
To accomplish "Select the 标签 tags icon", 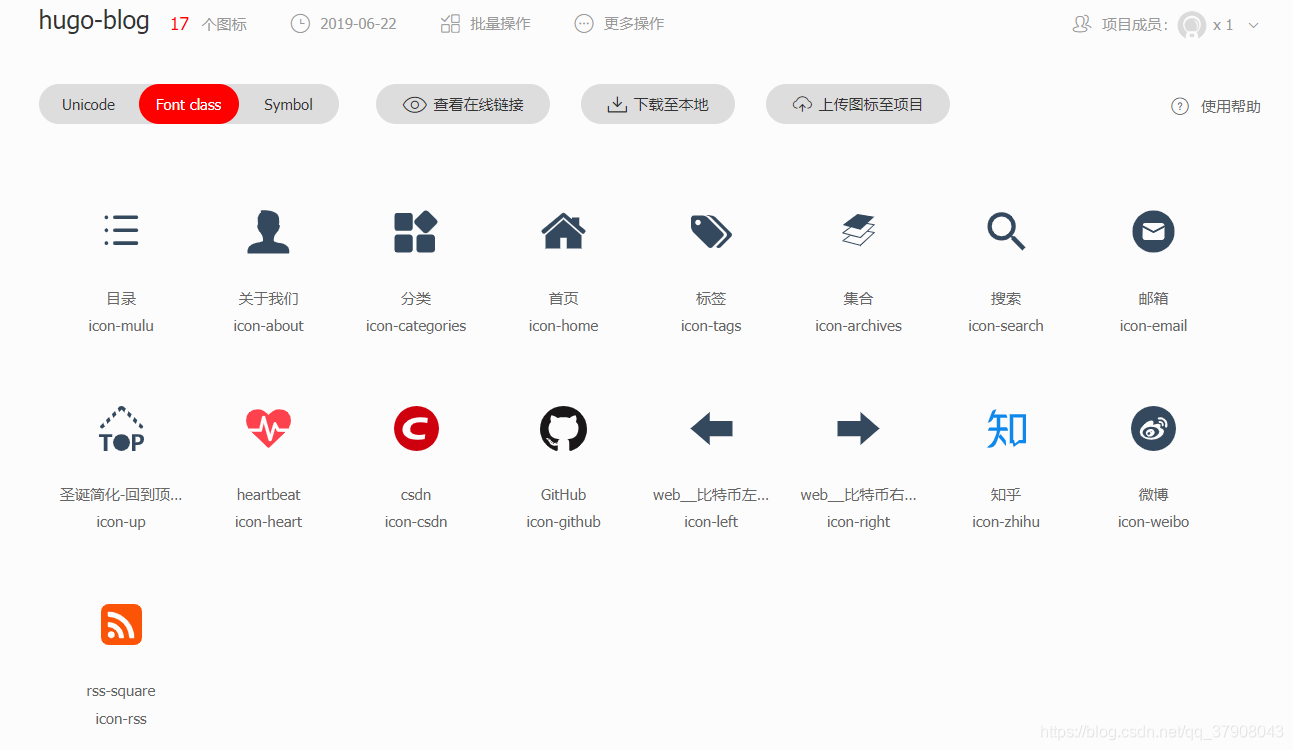I will click(x=711, y=231).
